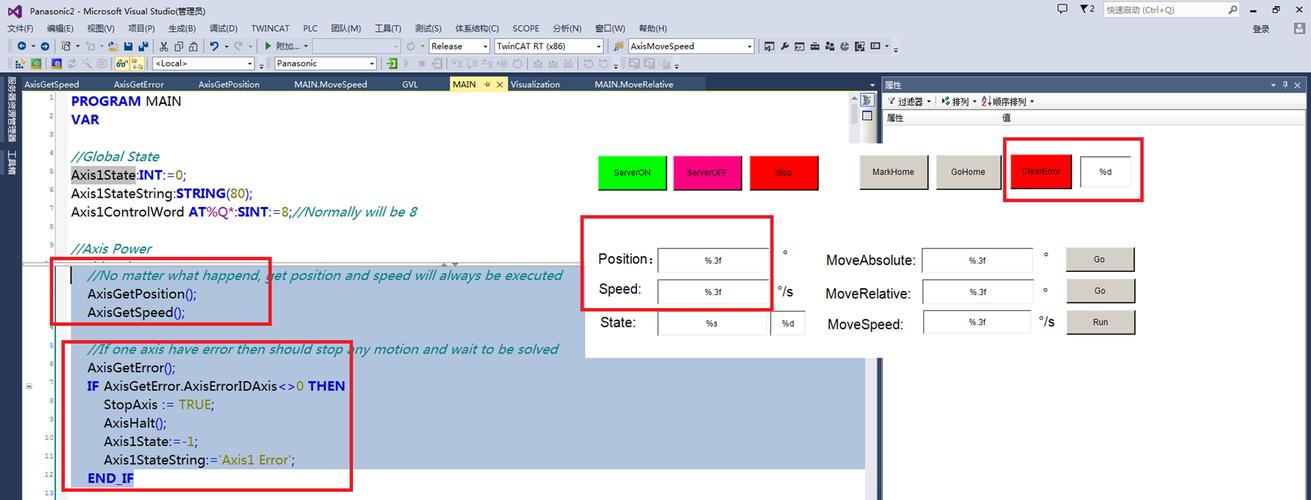The height and width of the screenshot is (500, 1311).
Task: Open the Release configuration dropdown
Action: [x=458, y=46]
